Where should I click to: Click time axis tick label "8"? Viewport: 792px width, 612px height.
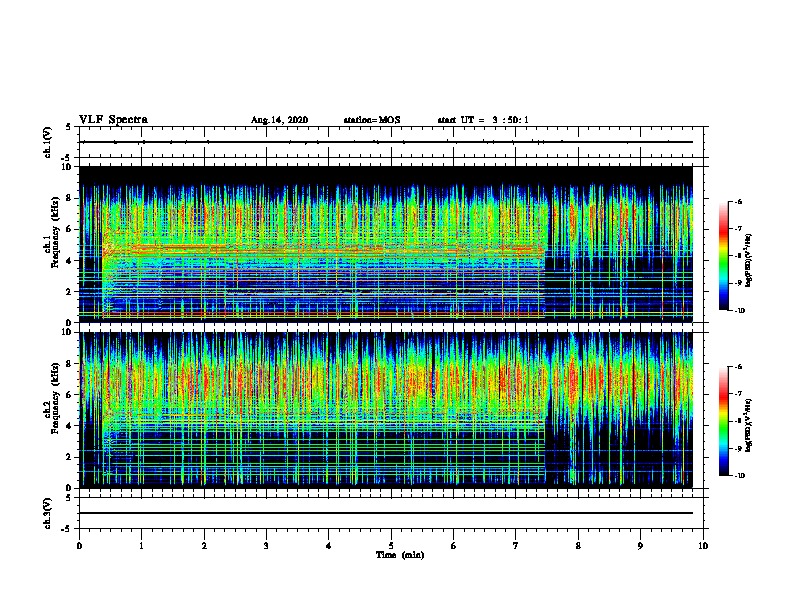(x=578, y=546)
